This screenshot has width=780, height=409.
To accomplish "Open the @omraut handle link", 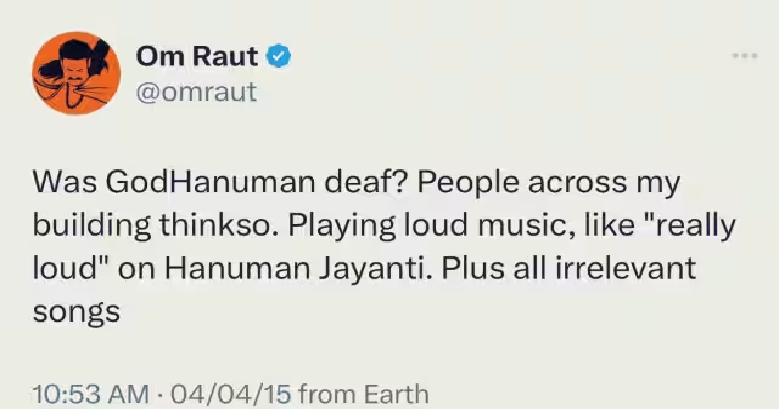I will click(x=196, y=92).
